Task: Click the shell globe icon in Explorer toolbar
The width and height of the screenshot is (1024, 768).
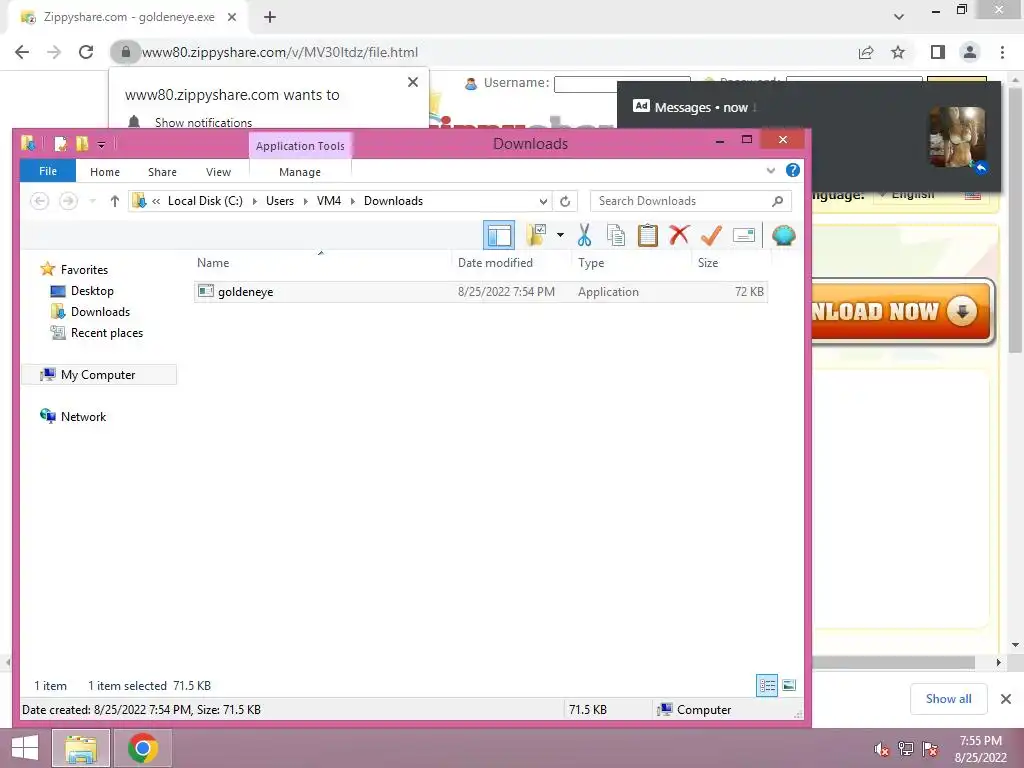Action: [x=784, y=235]
